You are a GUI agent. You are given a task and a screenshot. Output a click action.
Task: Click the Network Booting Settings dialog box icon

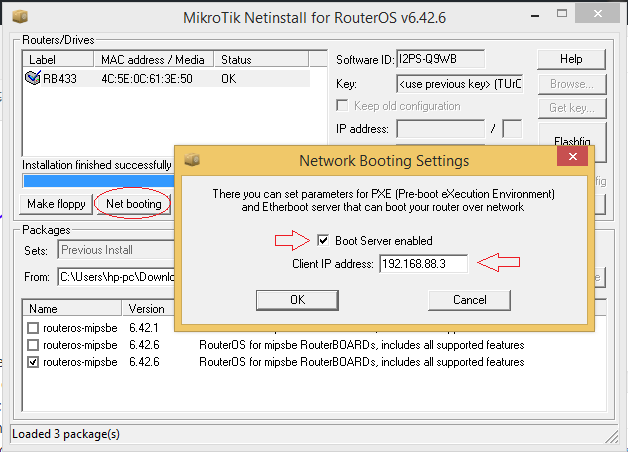tap(192, 160)
